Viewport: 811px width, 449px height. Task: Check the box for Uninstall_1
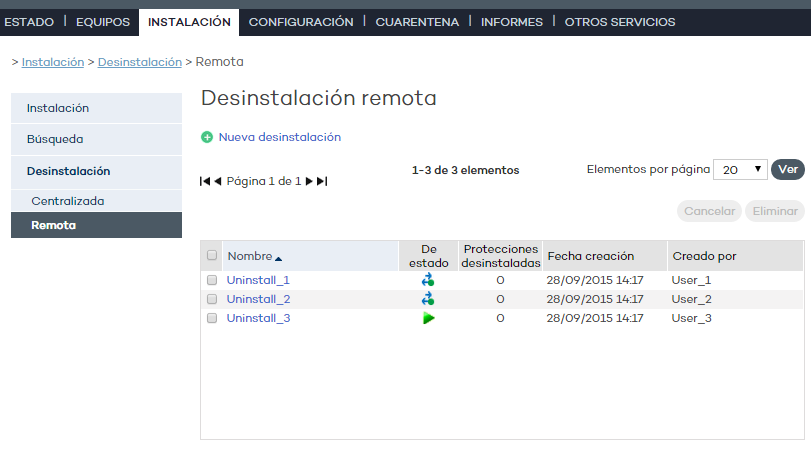pyautogui.click(x=212, y=280)
